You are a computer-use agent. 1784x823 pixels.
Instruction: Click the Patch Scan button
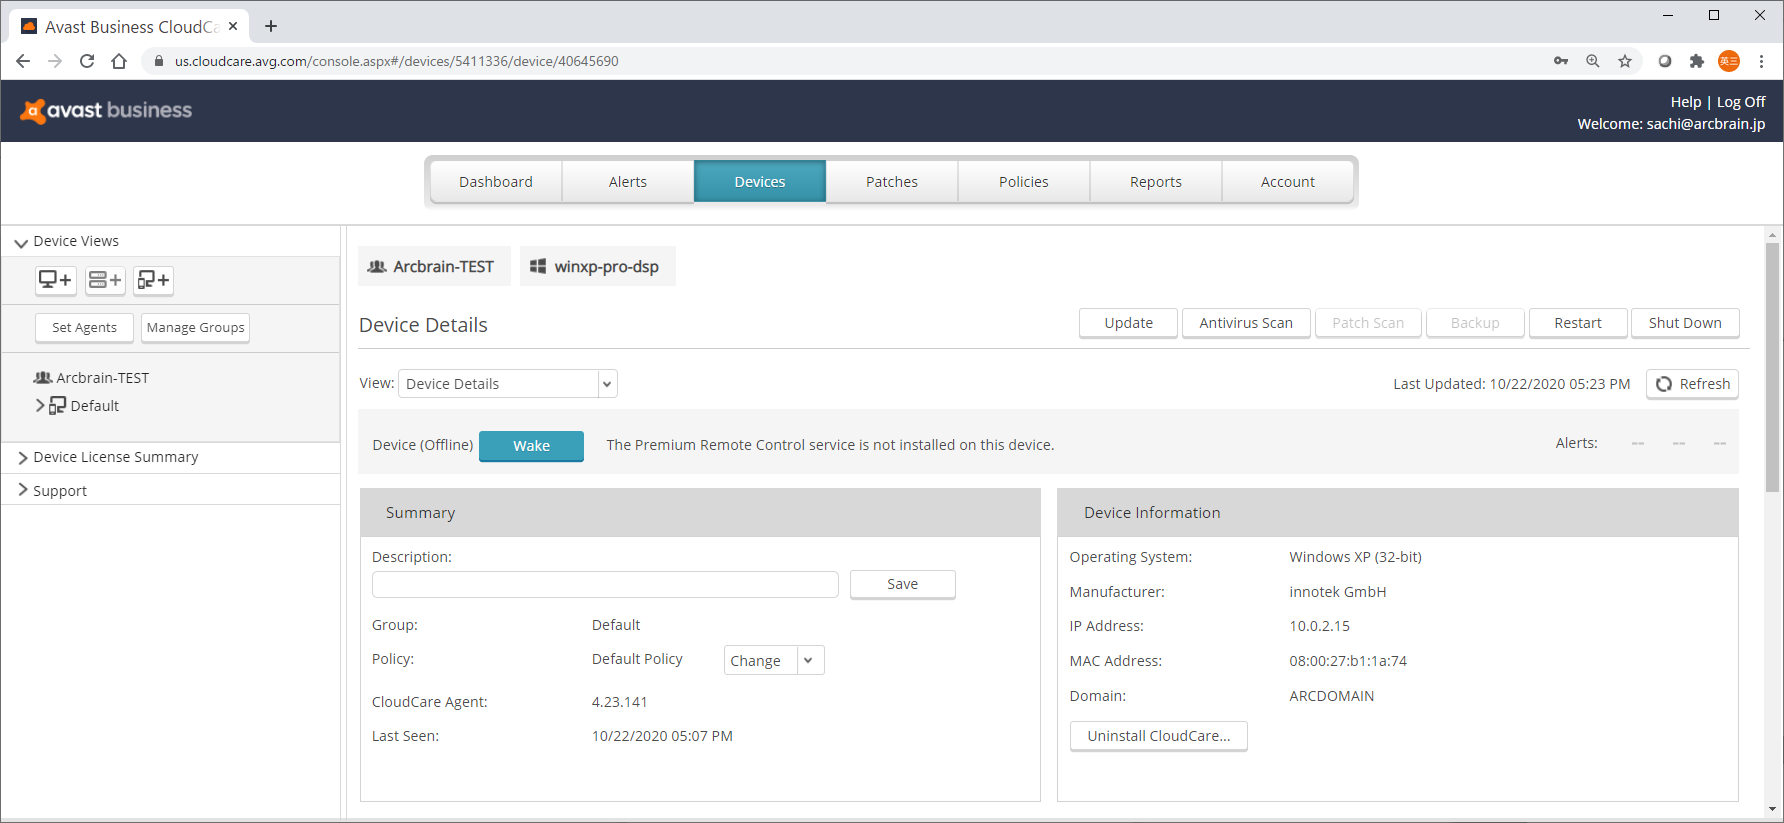(1368, 323)
